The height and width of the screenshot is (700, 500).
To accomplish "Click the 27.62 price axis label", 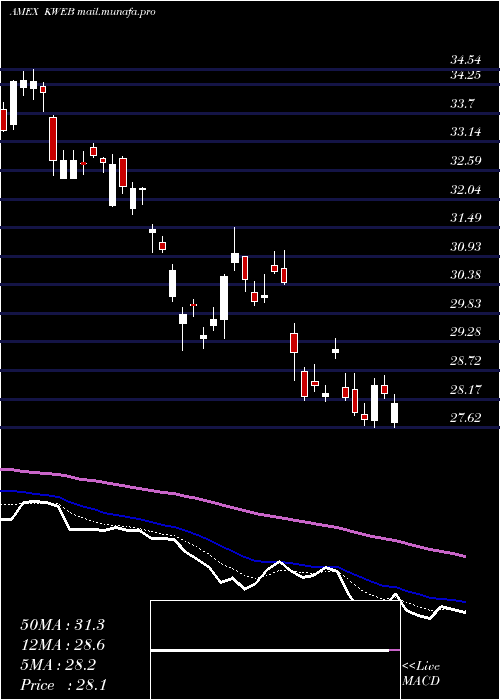I will click(464, 418).
